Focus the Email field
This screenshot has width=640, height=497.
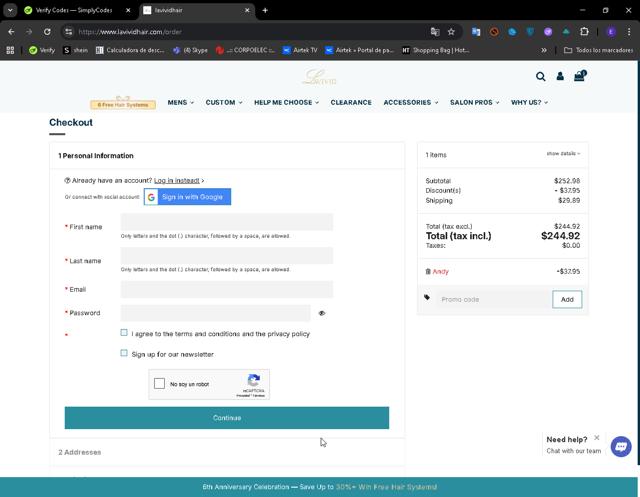(x=227, y=289)
